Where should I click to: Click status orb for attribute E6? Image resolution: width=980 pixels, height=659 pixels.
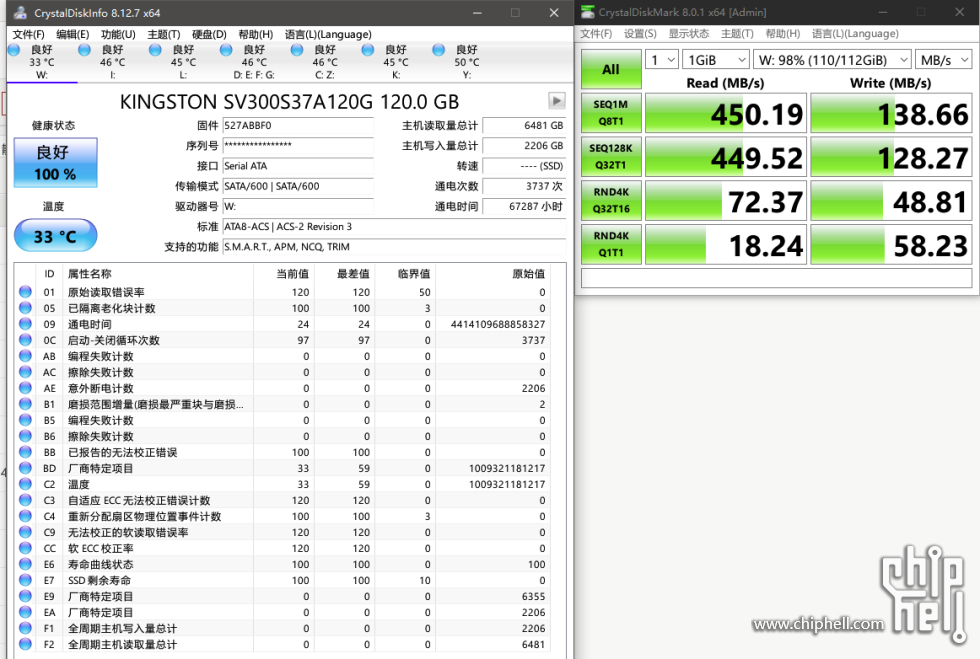(25, 564)
